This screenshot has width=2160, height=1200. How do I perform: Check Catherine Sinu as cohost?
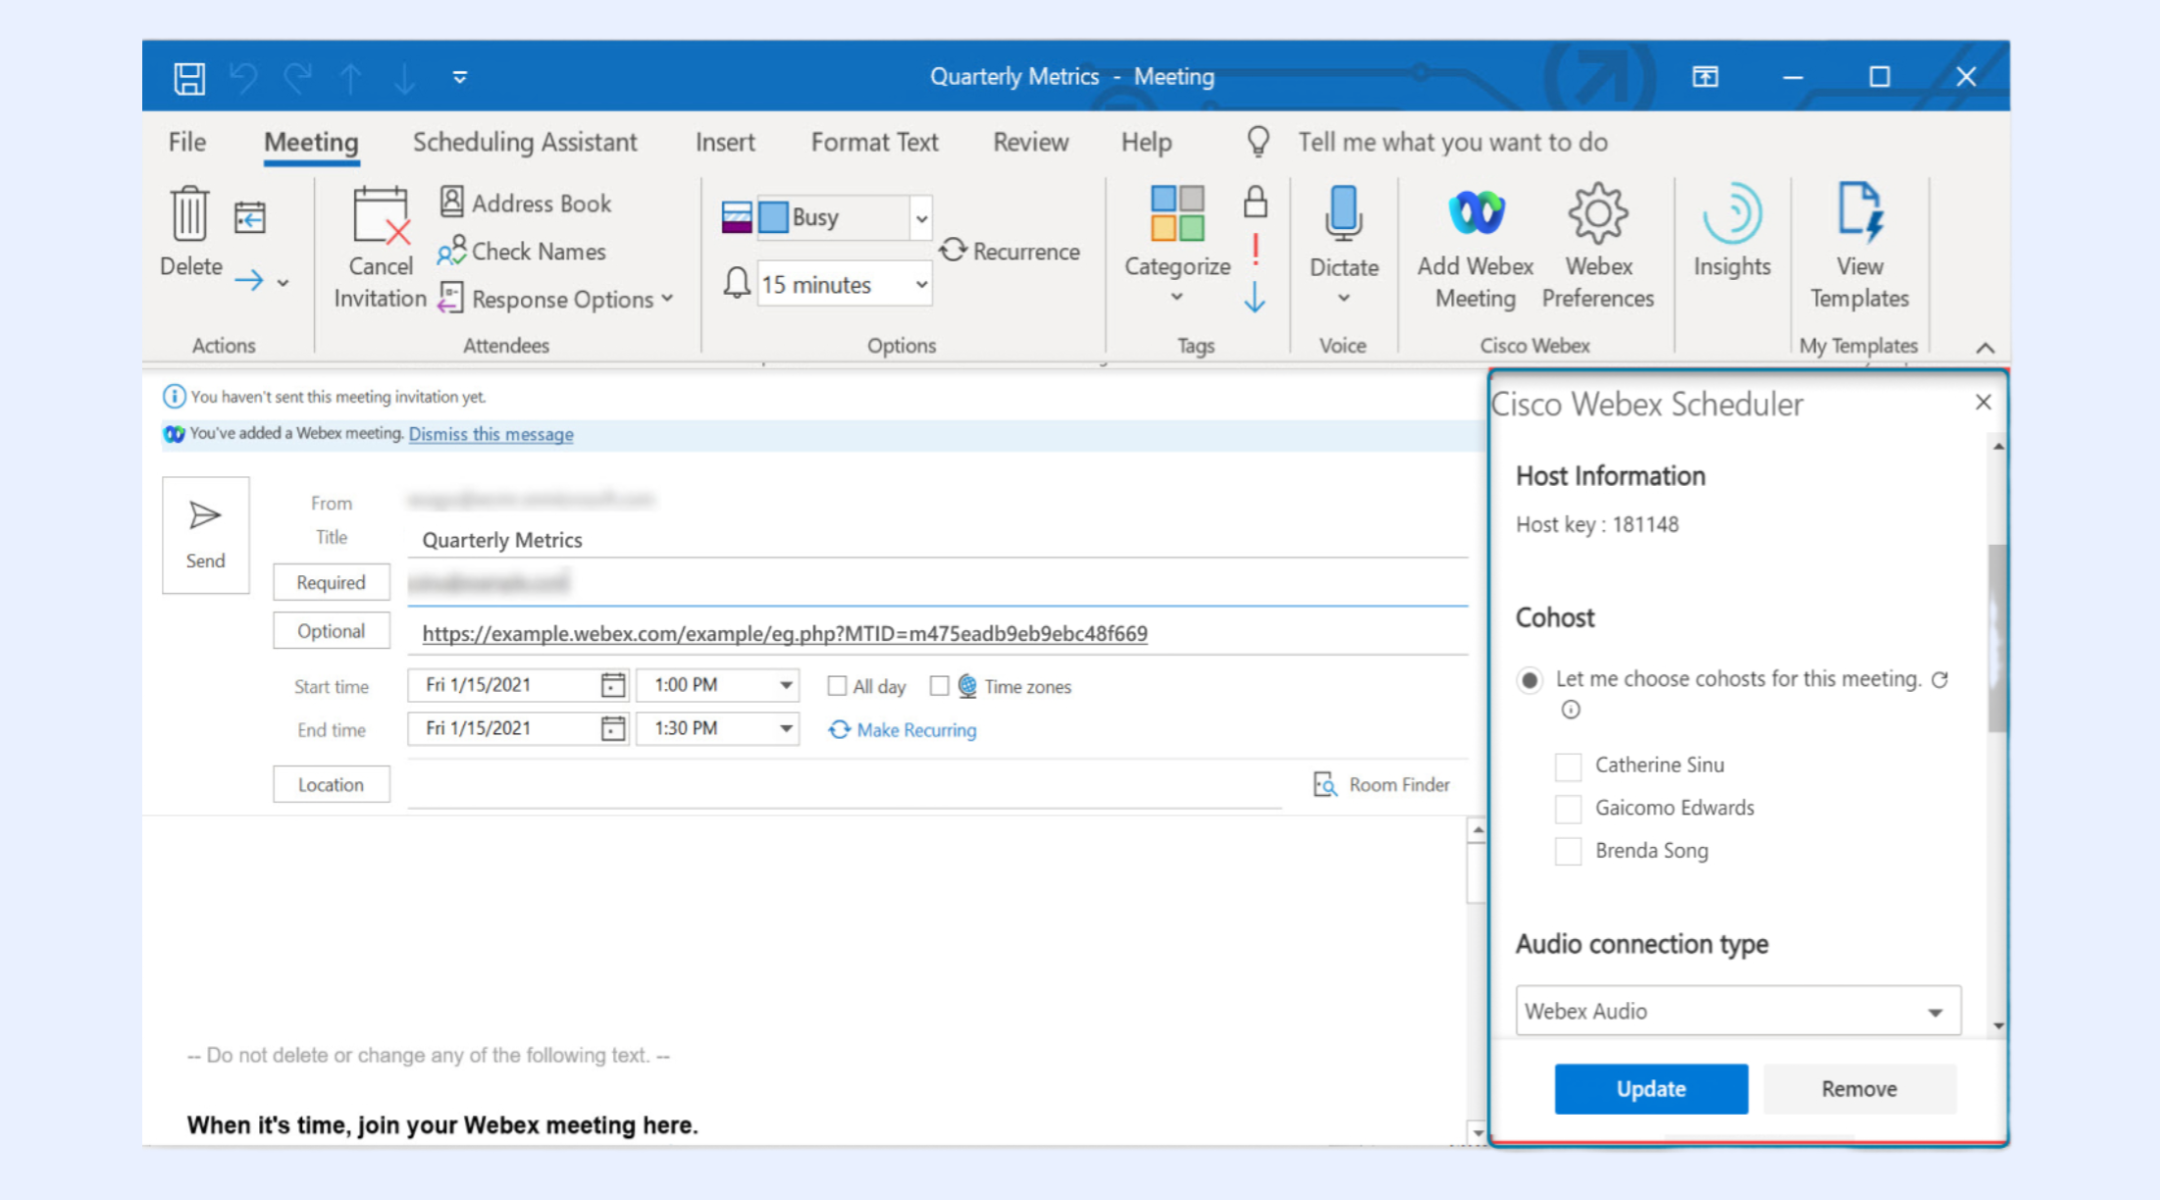click(x=1568, y=766)
